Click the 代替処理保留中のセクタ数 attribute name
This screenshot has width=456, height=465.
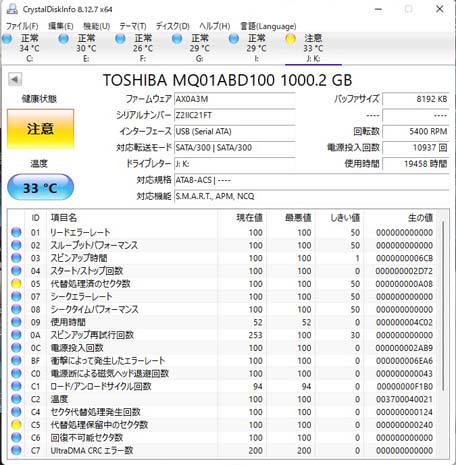pyautogui.click(x=99, y=425)
